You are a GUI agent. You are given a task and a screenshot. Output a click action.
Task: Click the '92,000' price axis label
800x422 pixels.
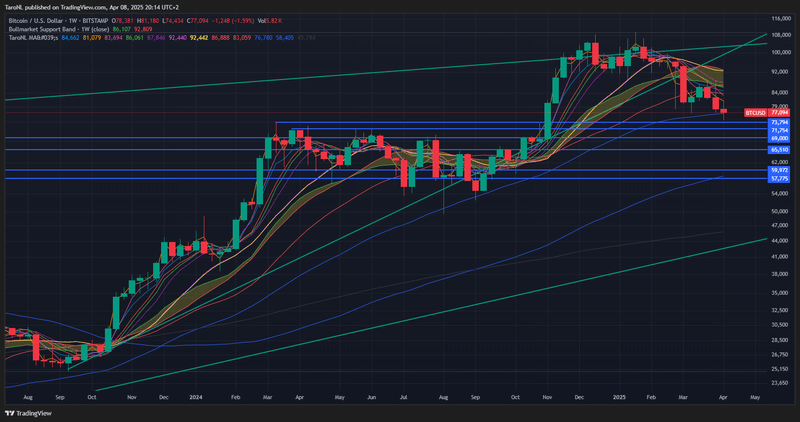(x=779, y=72)
